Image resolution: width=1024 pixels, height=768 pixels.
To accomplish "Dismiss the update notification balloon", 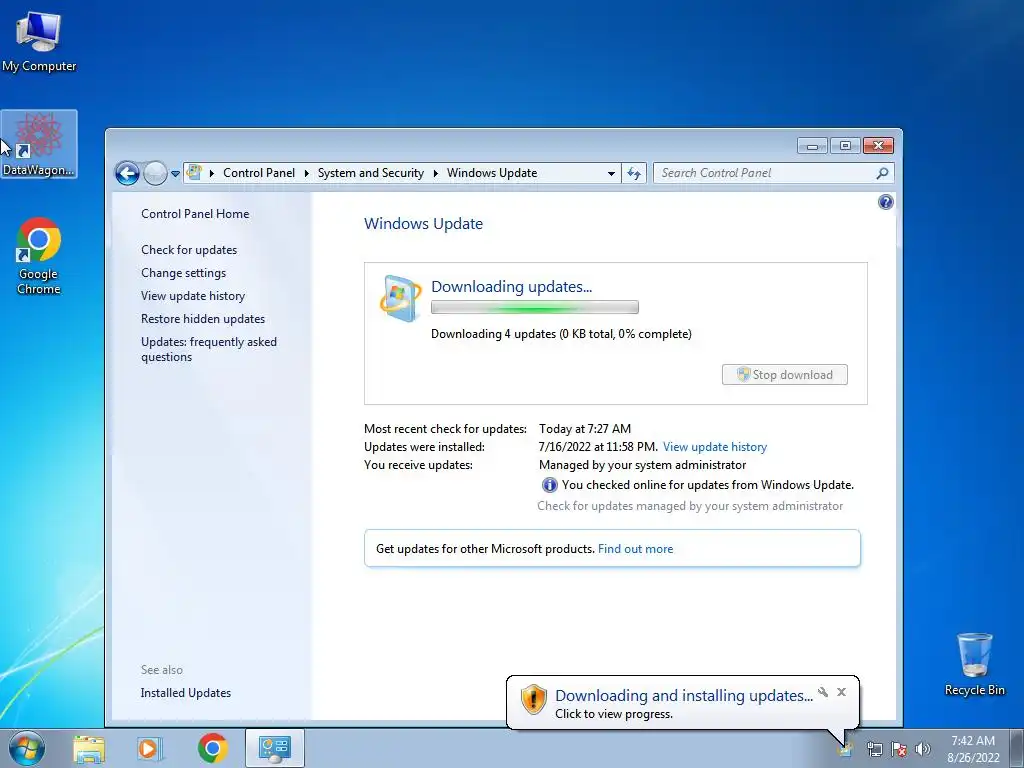I will coord(841,692).
